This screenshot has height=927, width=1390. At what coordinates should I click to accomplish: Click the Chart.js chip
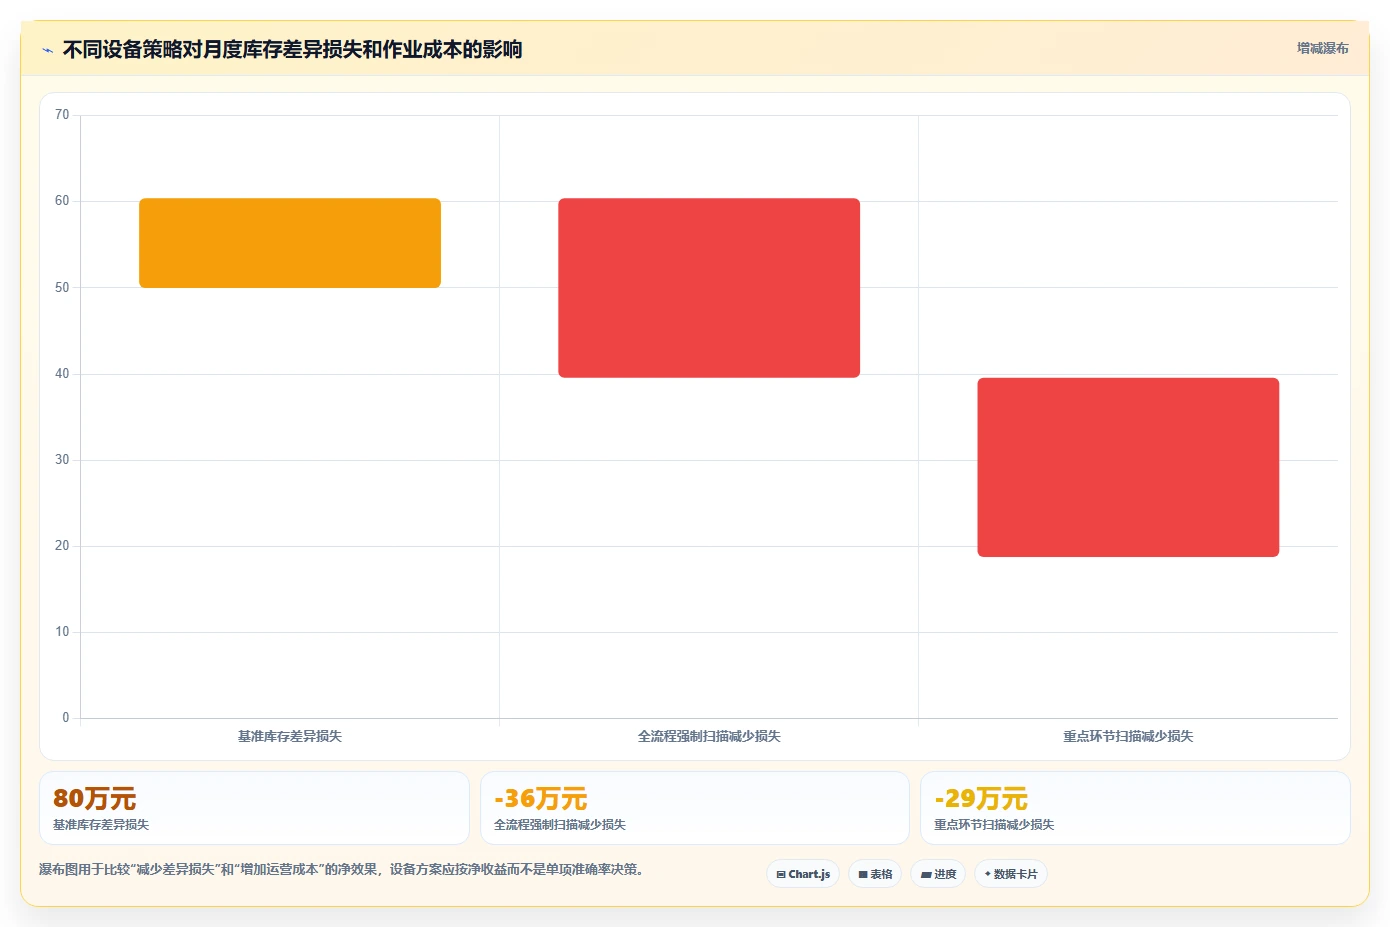[x=803, y=874]
